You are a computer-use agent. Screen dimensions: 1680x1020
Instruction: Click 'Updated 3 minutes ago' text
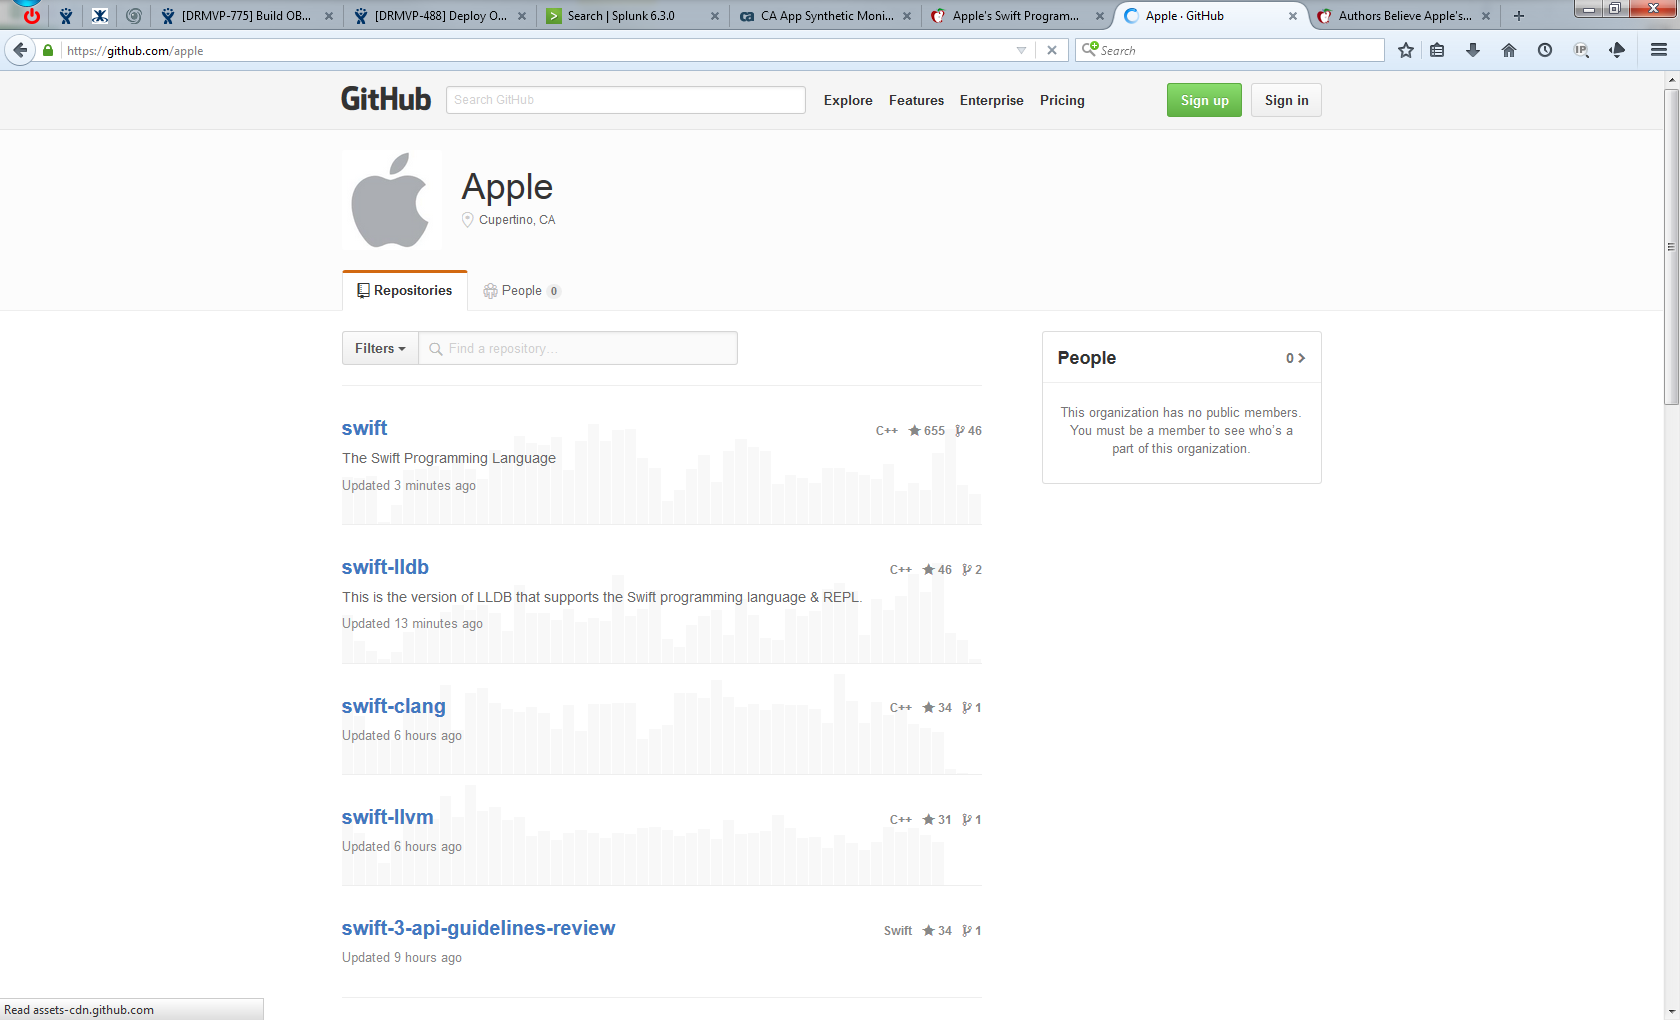(x=409, y=486)
